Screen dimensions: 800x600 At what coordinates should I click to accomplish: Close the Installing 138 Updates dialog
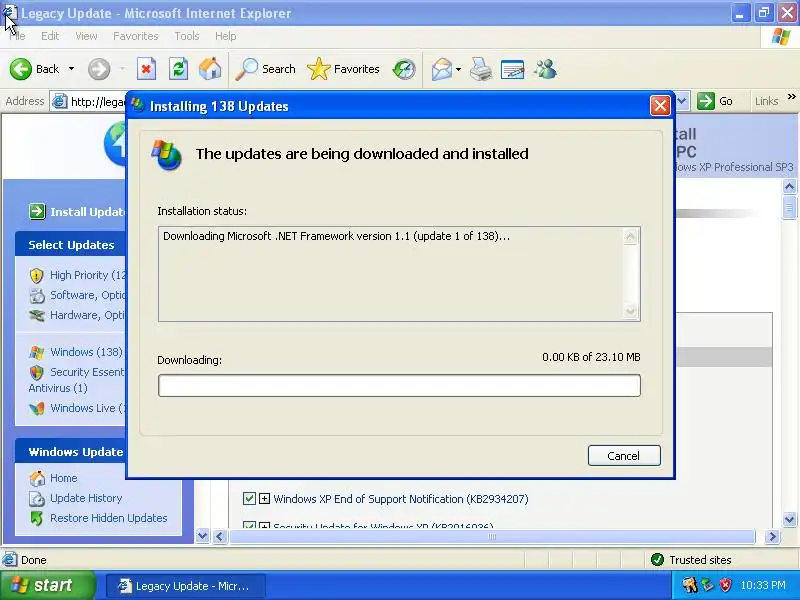click(660, 106)
